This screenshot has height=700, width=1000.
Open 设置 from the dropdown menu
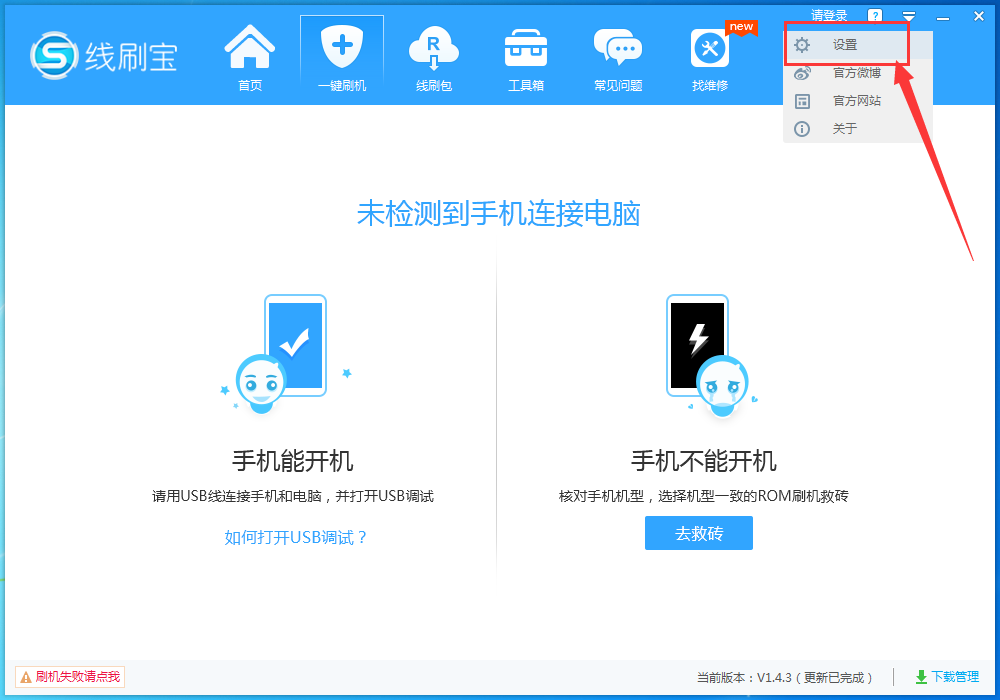(848, 44)
